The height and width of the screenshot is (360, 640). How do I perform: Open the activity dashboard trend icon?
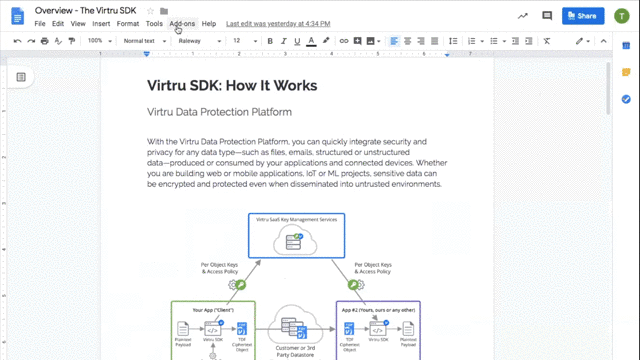pyautogui.click(x=523, y=16)
